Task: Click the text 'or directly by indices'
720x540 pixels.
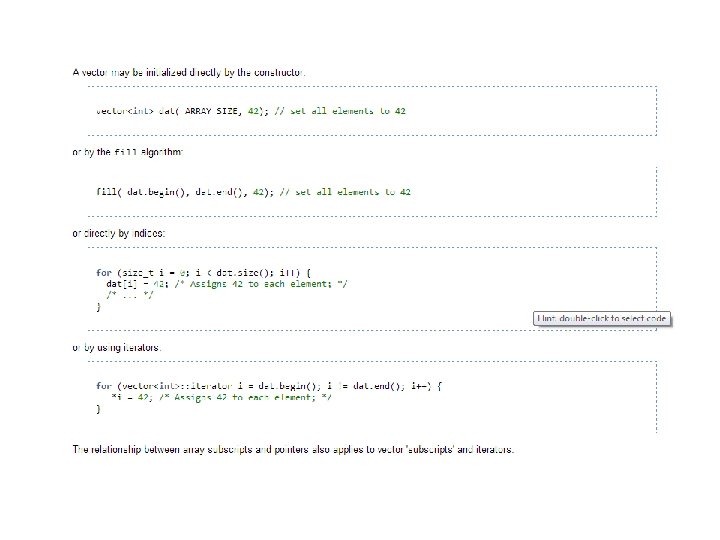Action: (x=119, y=233)
